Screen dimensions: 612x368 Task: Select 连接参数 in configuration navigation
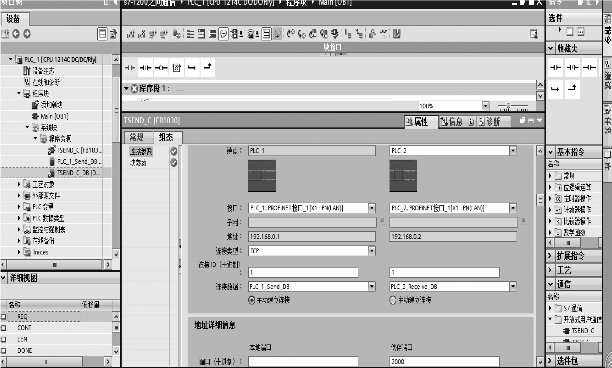tap(141, 151)
